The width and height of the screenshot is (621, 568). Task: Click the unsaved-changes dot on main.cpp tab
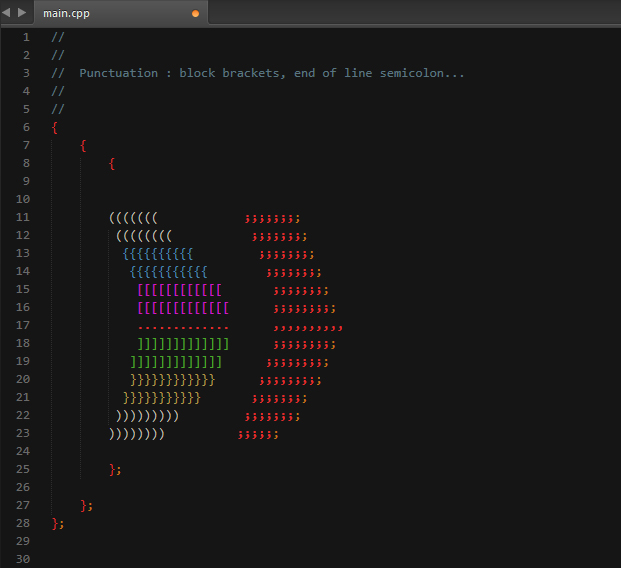[195, 13]
